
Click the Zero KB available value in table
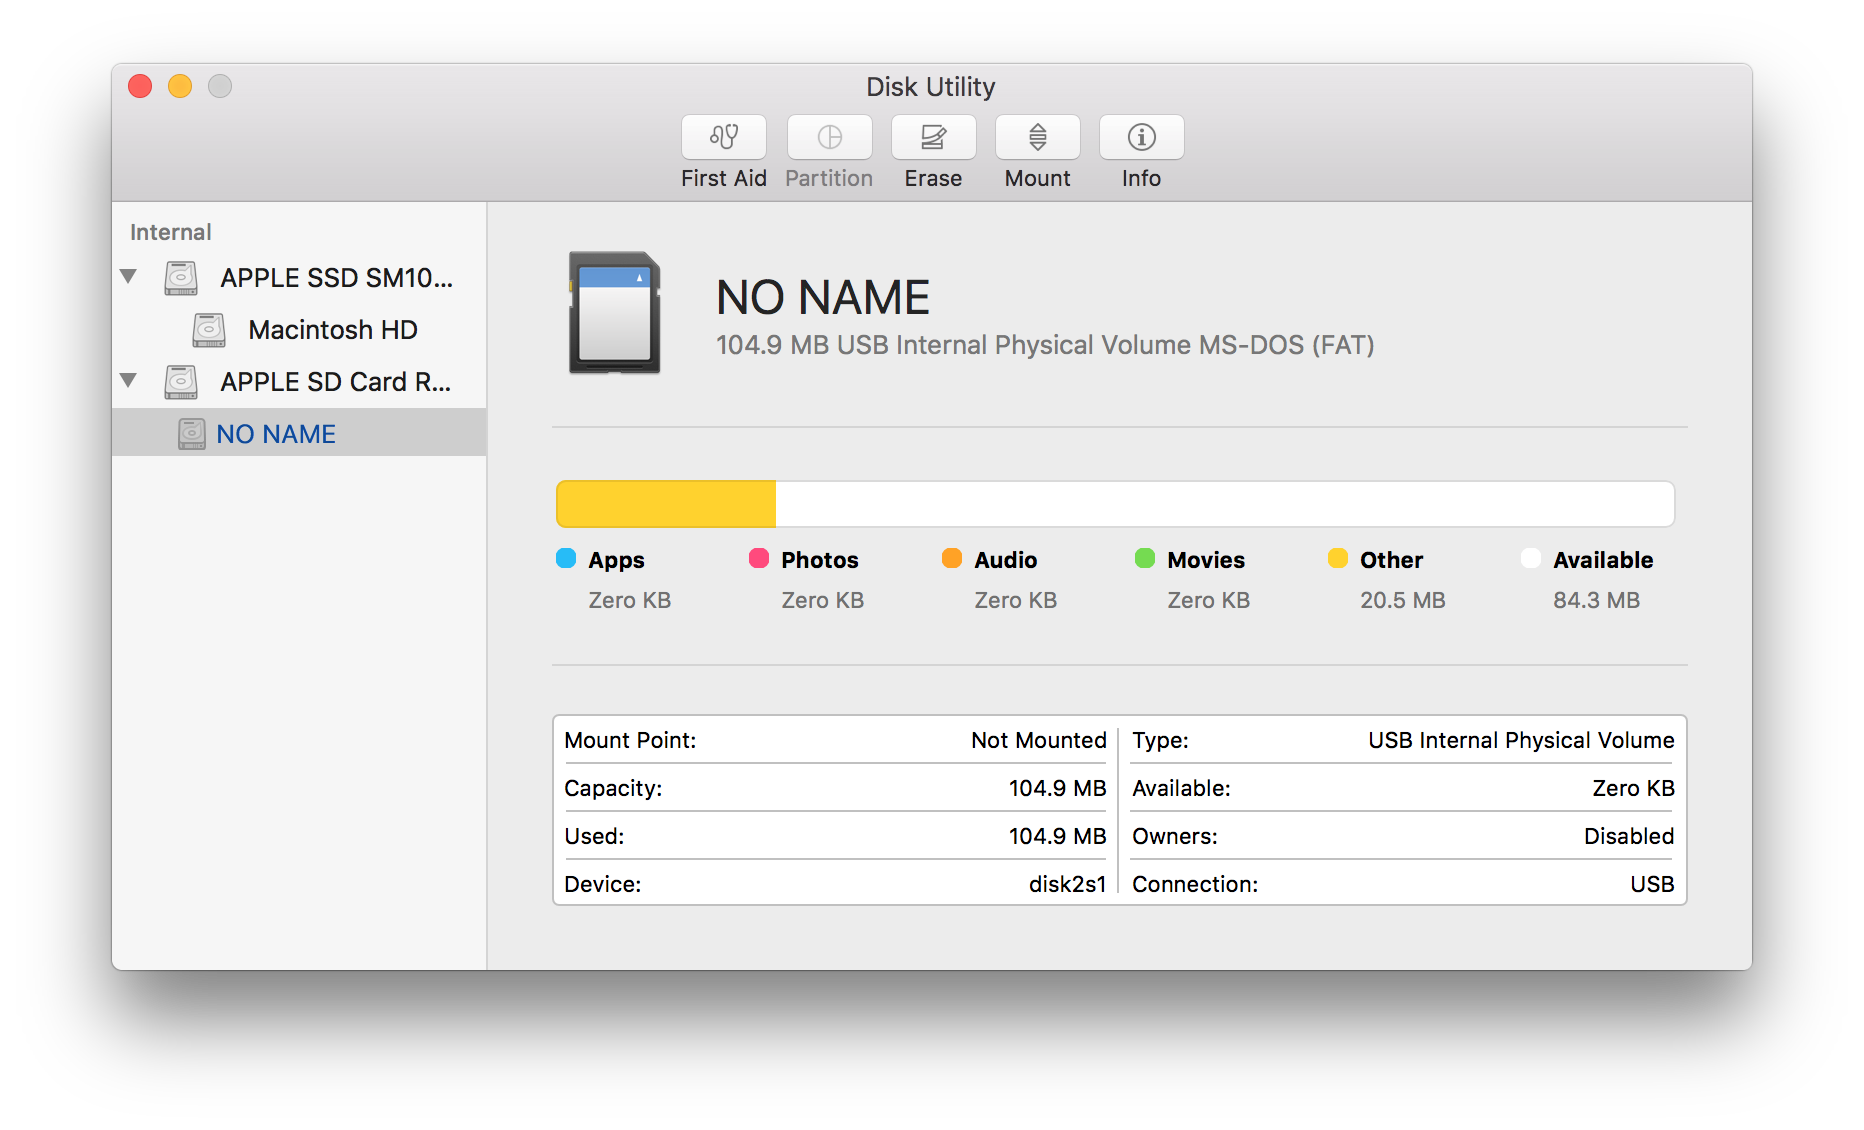tap(1633, 788)
